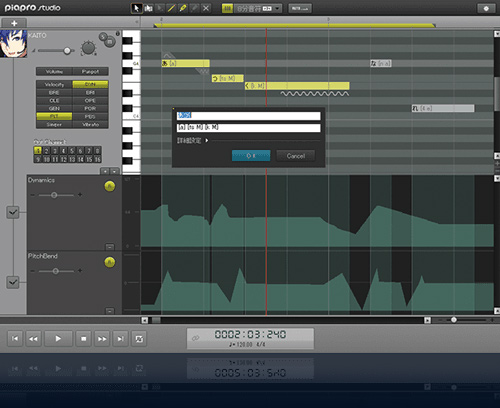Toggle the Dynamics lane yellow round button
The image size is (500, 408).
point(110,186)
